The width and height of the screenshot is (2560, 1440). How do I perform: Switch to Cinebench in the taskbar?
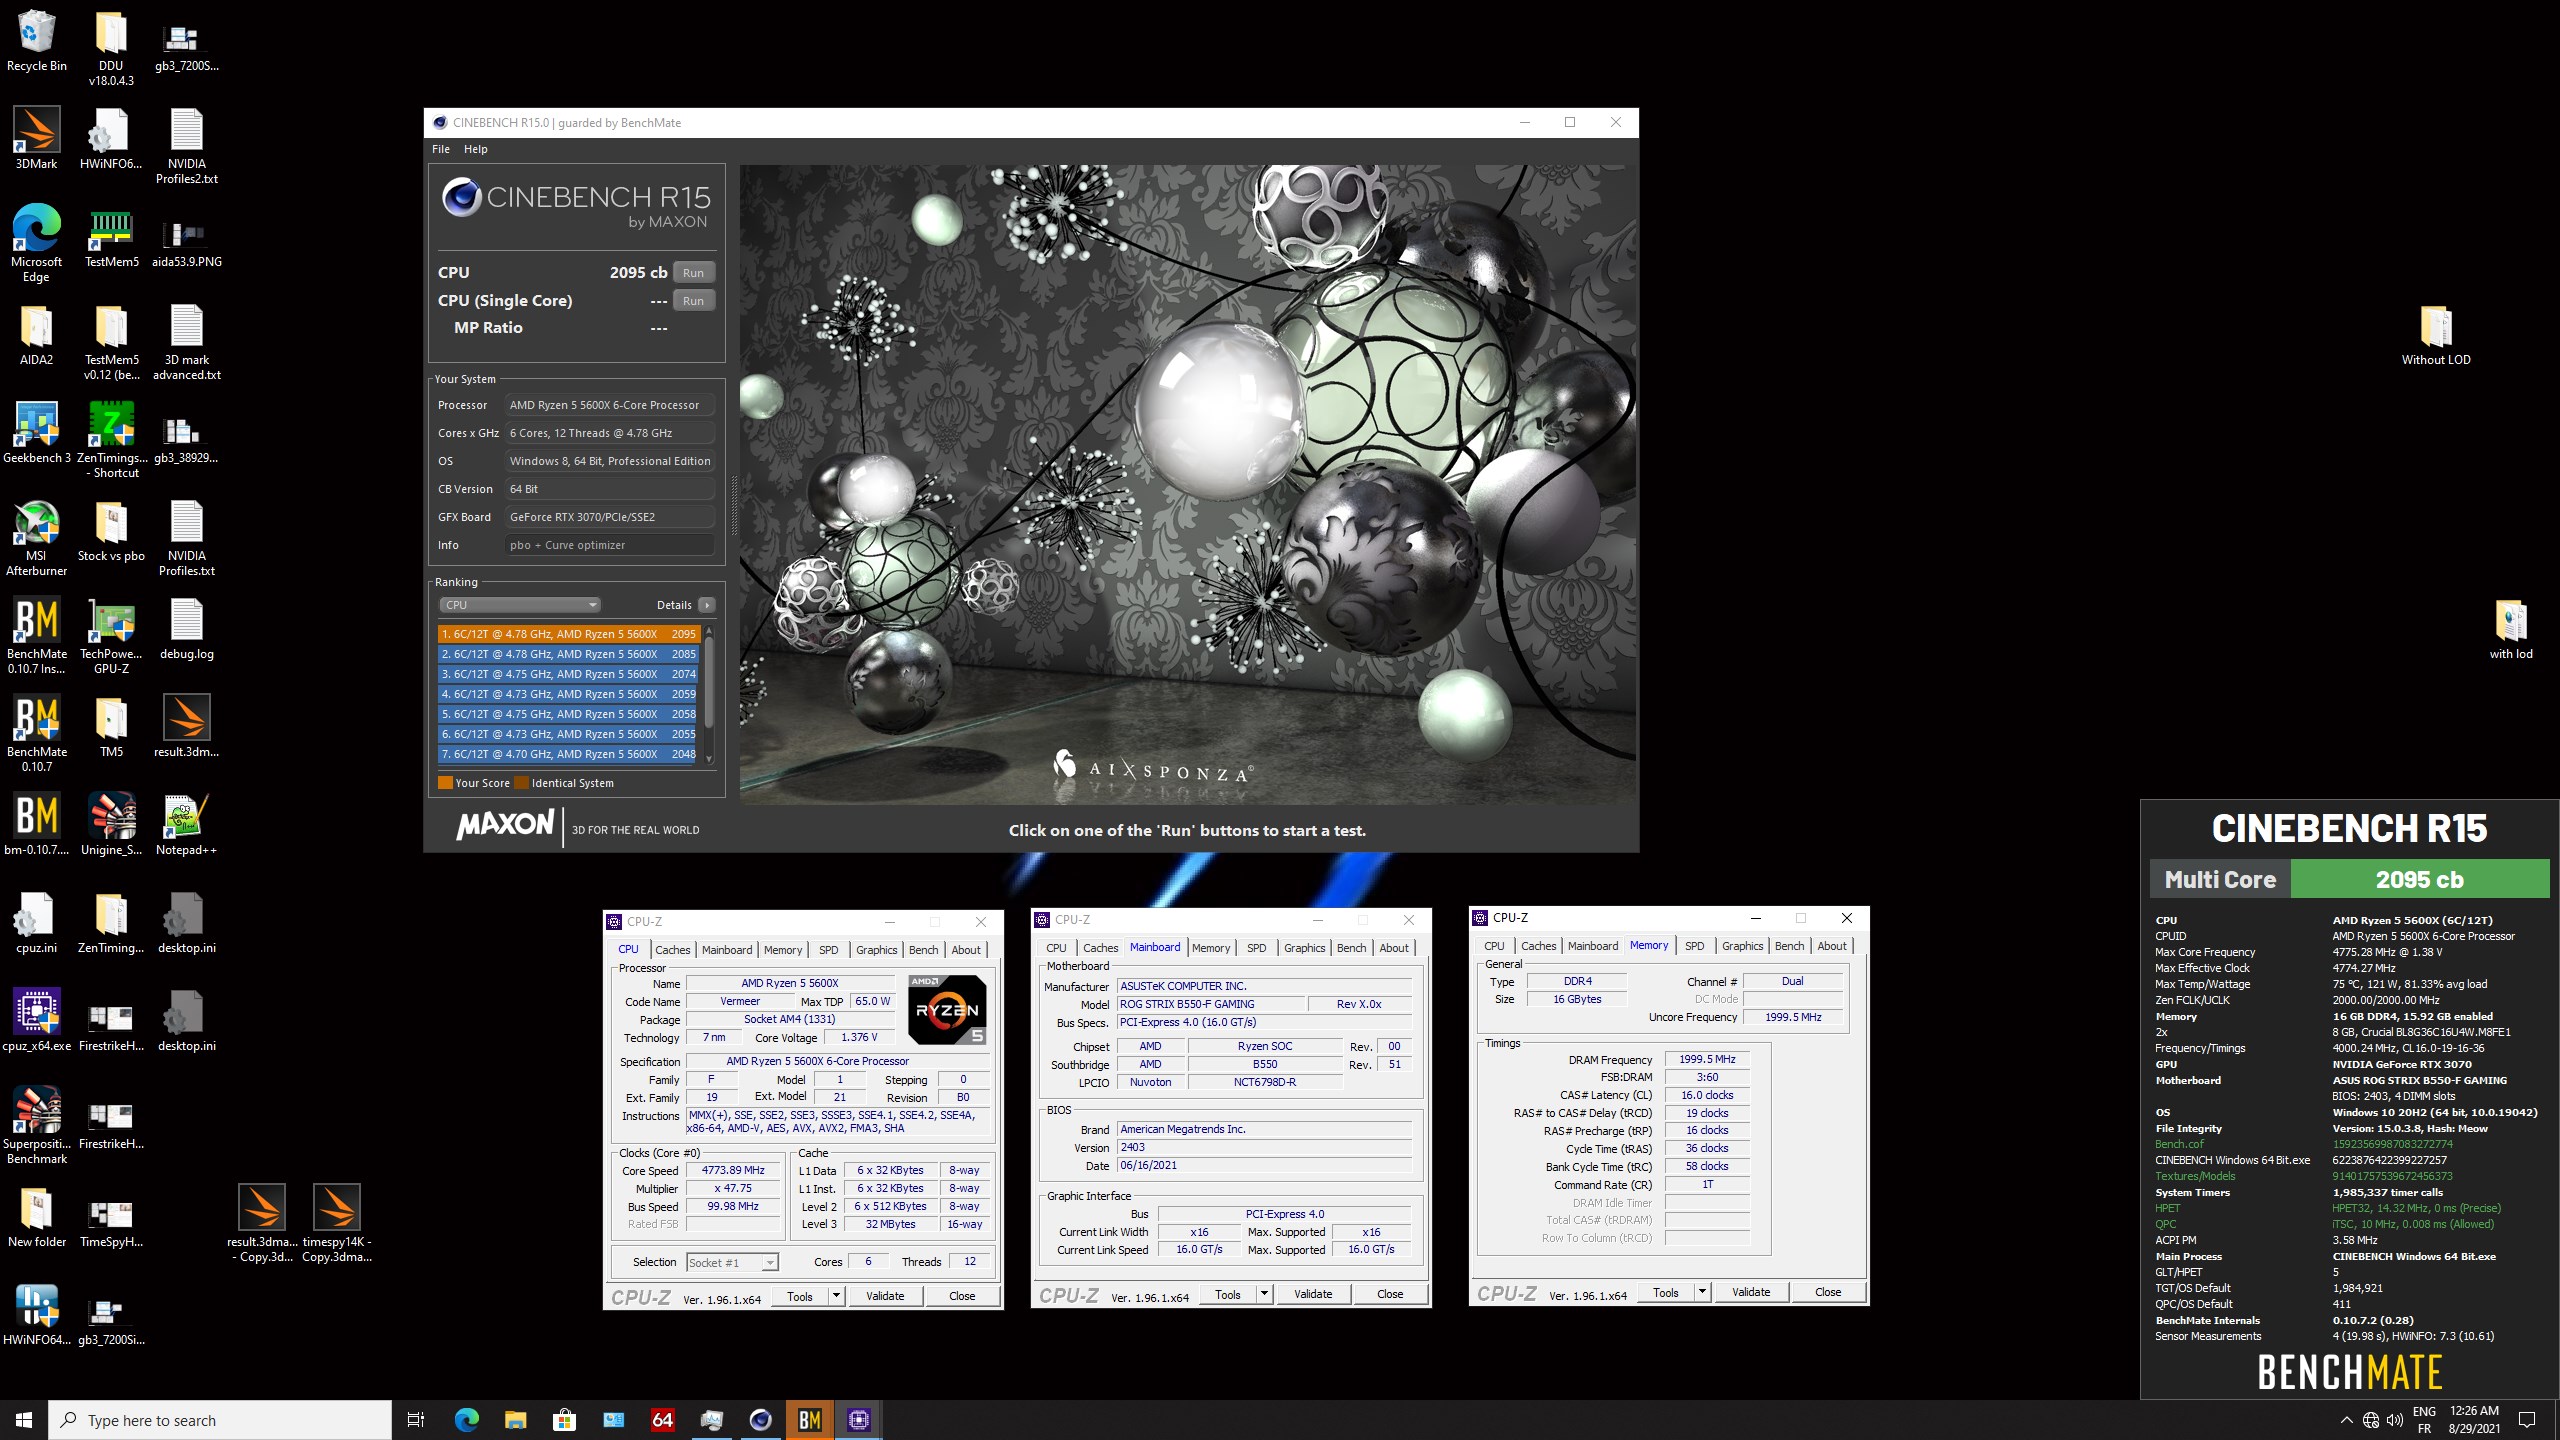[761, 1420]
